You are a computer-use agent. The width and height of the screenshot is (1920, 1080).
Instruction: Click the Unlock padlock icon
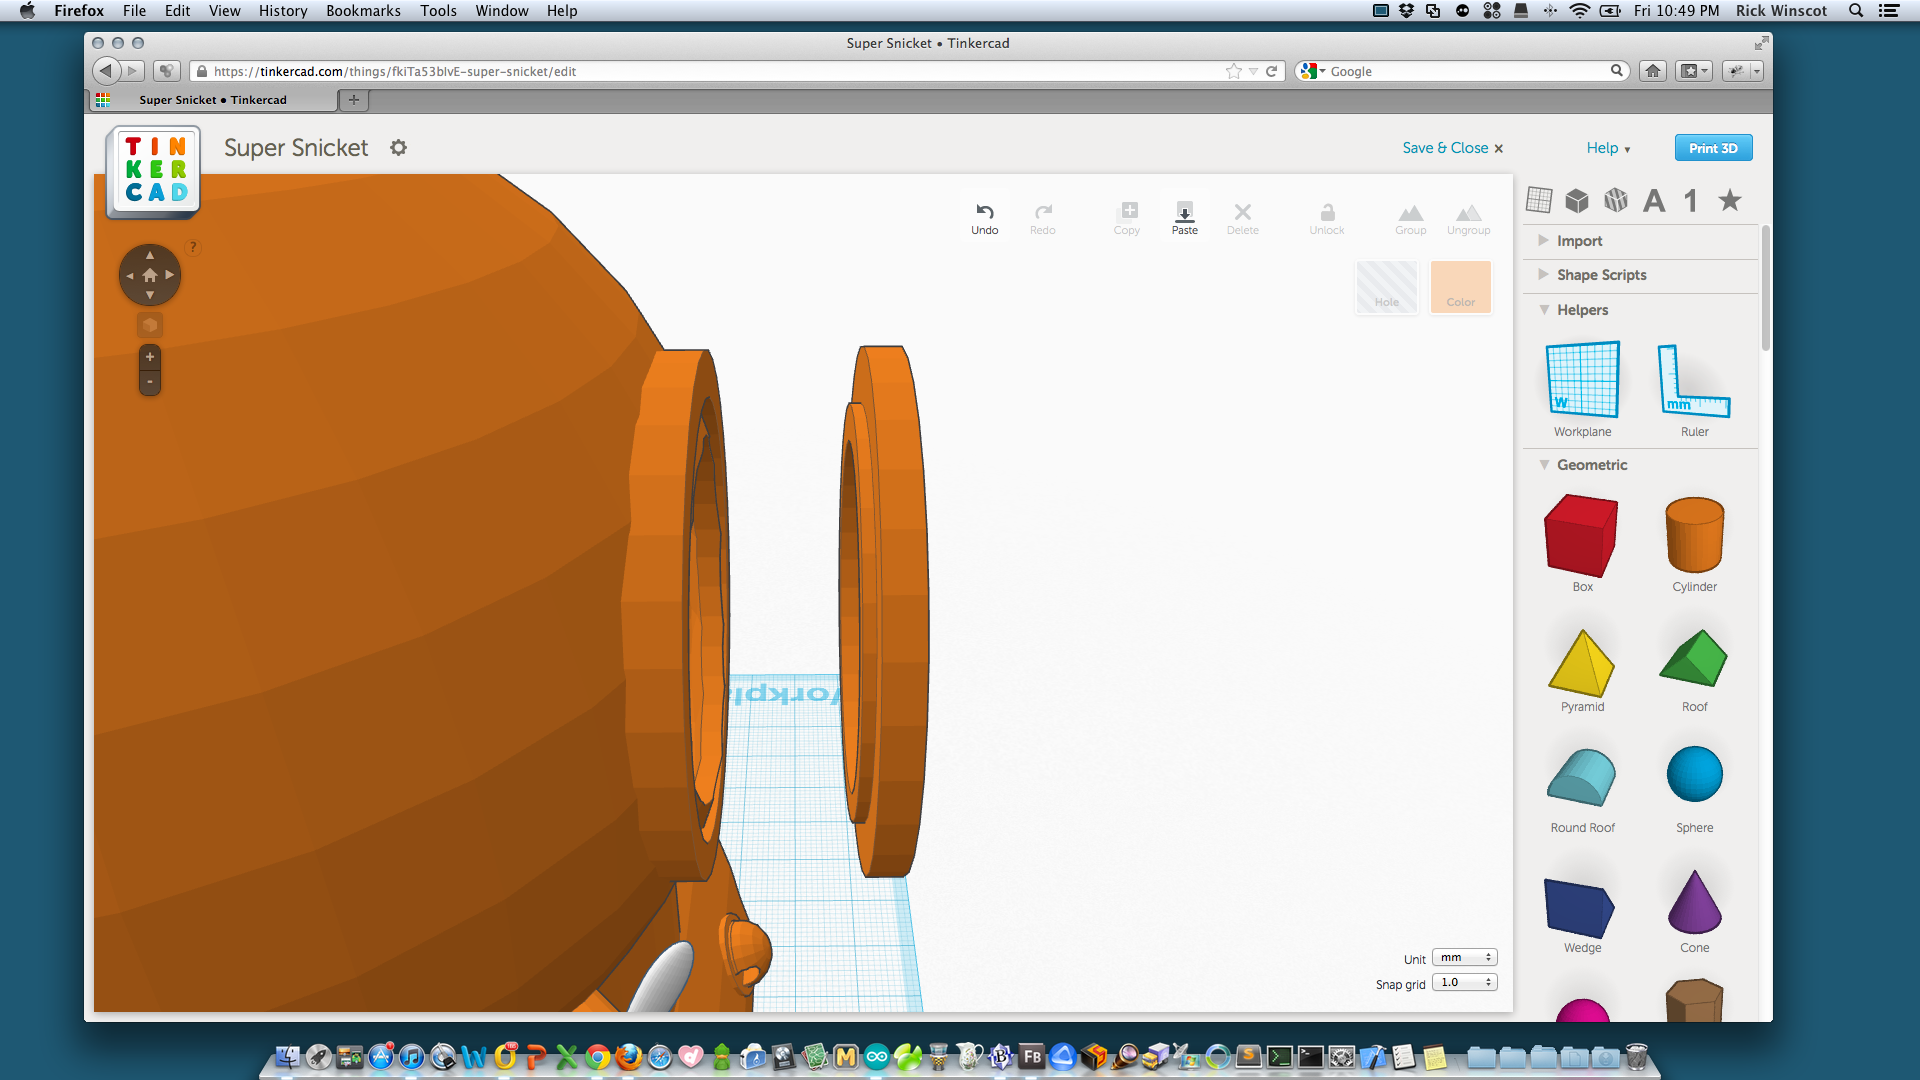pyautogui.click(x=1327, y=212)
